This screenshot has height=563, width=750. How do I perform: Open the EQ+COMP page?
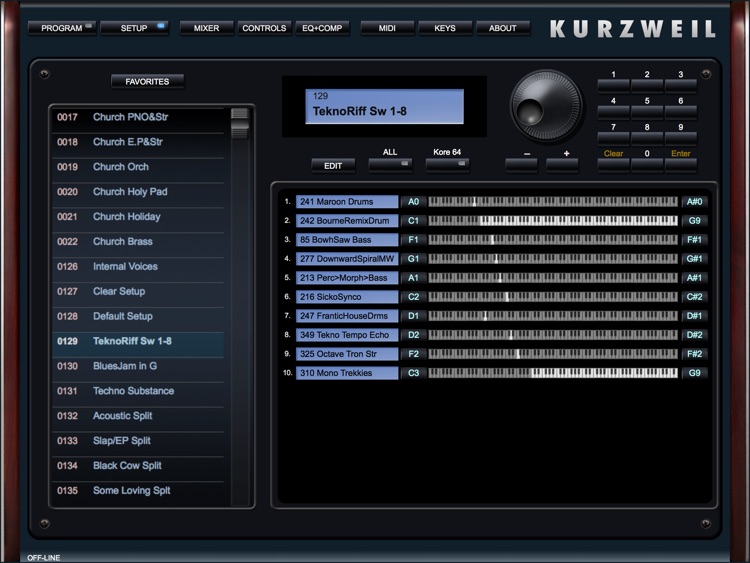322,28
